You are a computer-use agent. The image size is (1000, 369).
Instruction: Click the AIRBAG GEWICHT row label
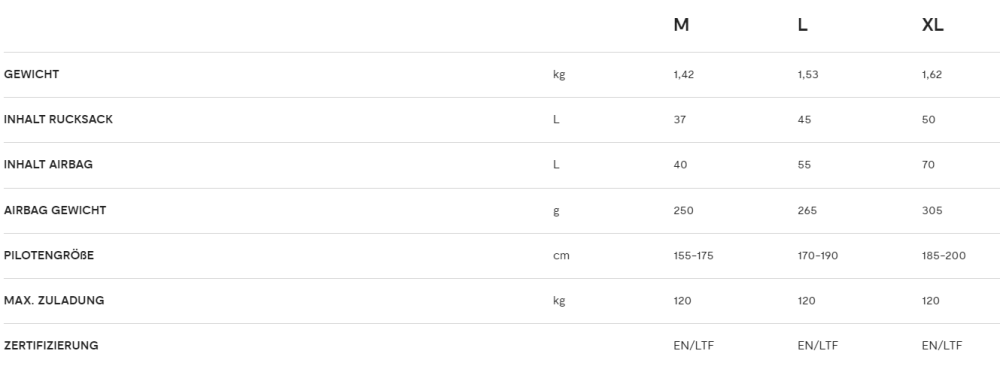pos(55,210)
